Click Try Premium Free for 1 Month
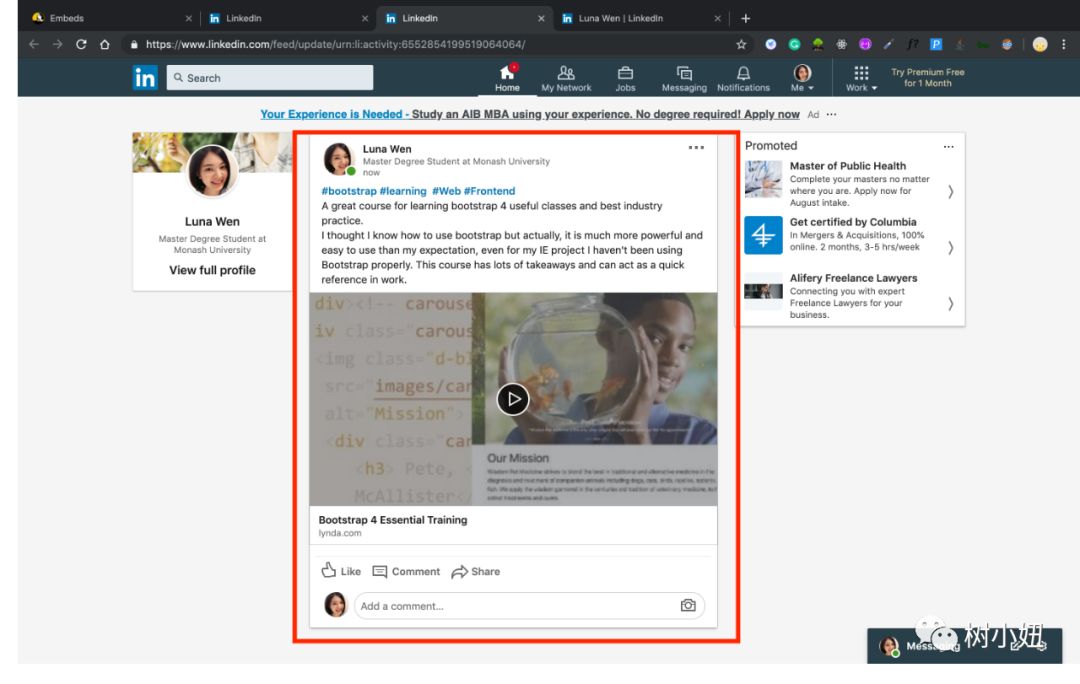1080x684 pixels. coord(927,77)
